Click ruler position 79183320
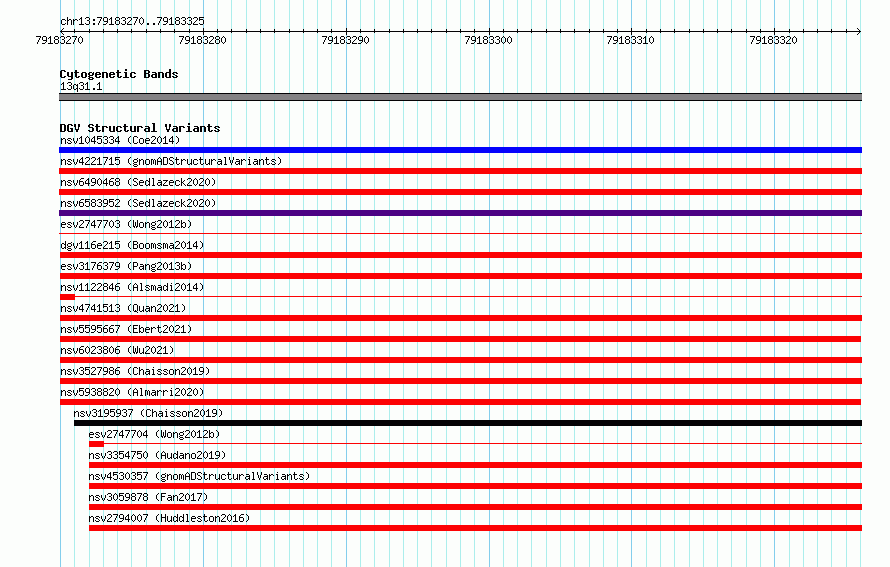The image size is (890, 567). pos(774,40)
